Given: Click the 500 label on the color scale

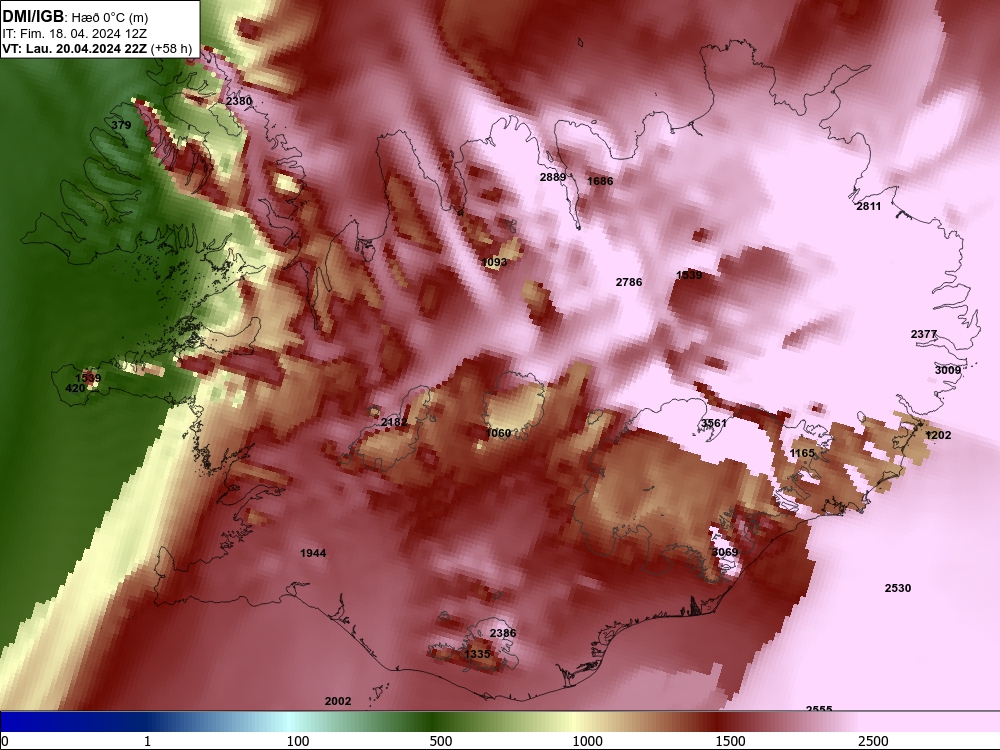Looking at the screenshot, I should 441,741.
